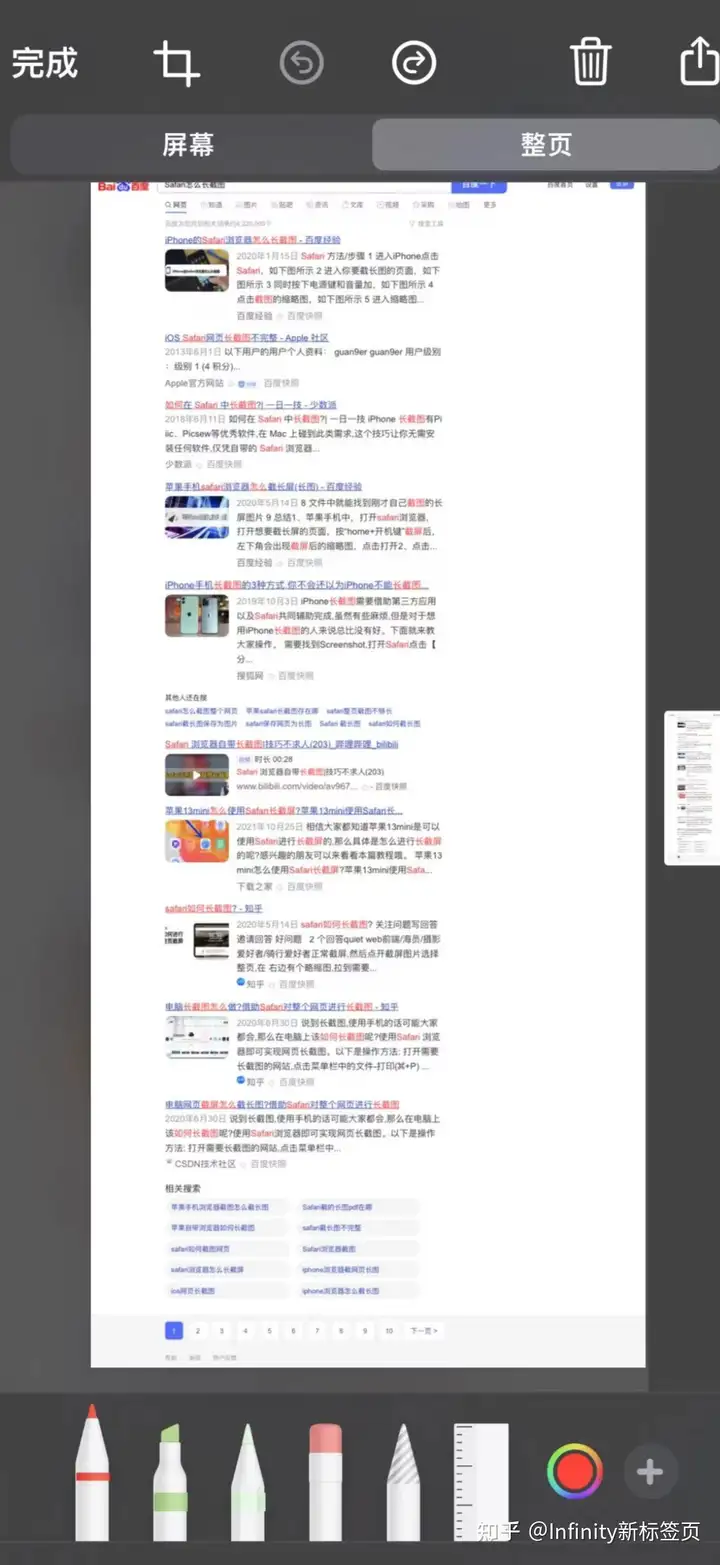
Task: Click the 'ios网页长截图' related search
Action: click(x=227, y=1291)
